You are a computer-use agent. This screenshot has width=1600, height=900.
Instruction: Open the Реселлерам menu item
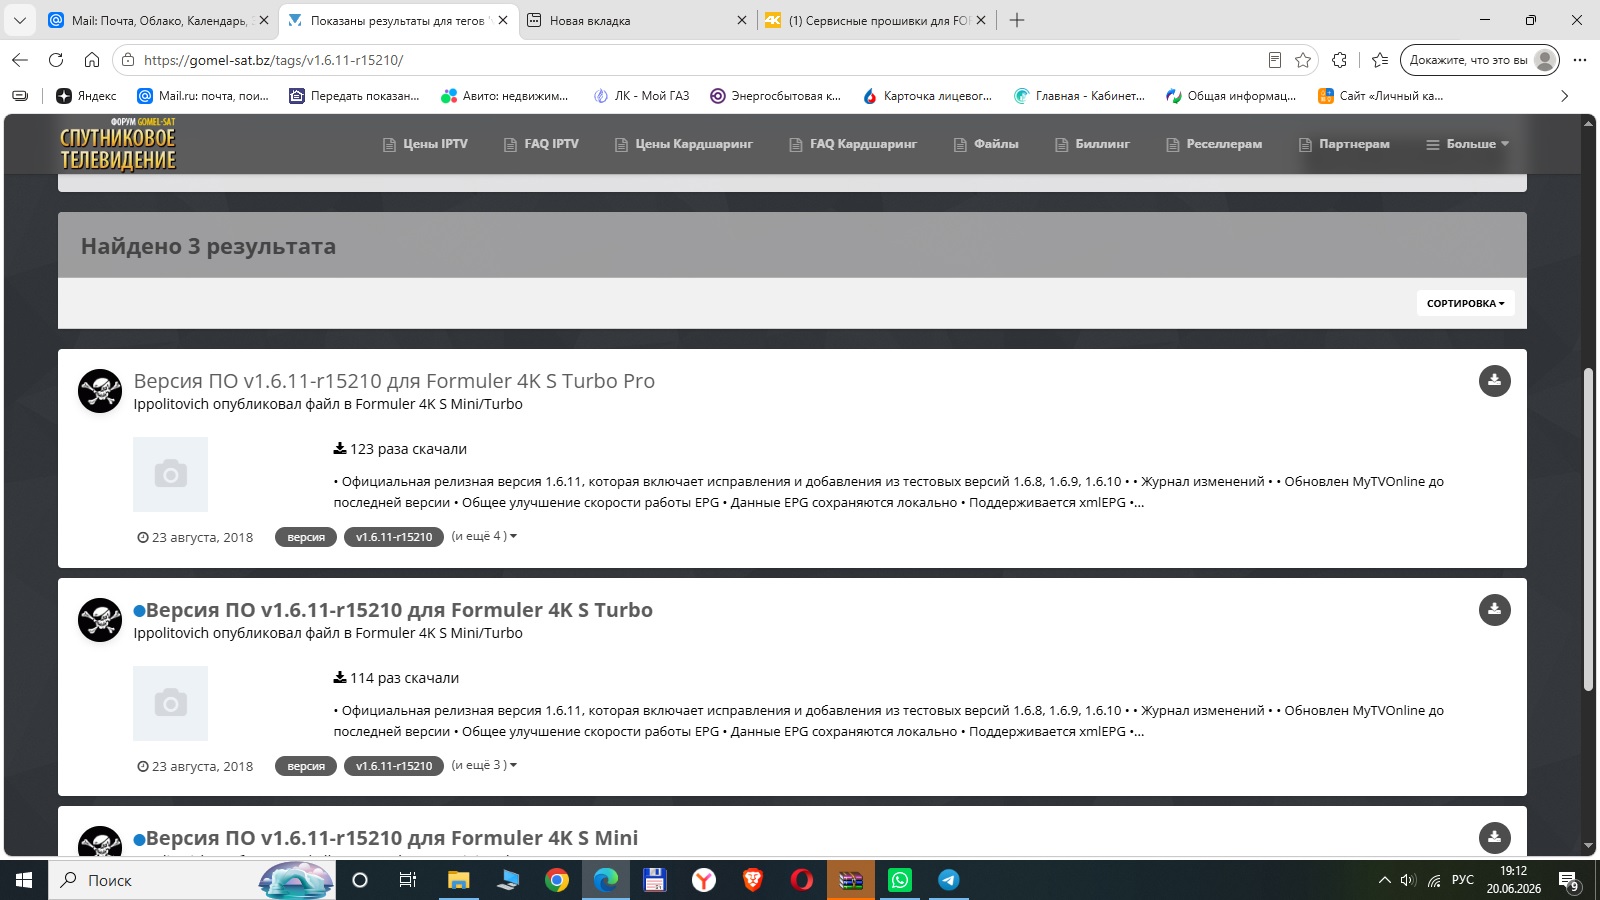pos(1214,144)
